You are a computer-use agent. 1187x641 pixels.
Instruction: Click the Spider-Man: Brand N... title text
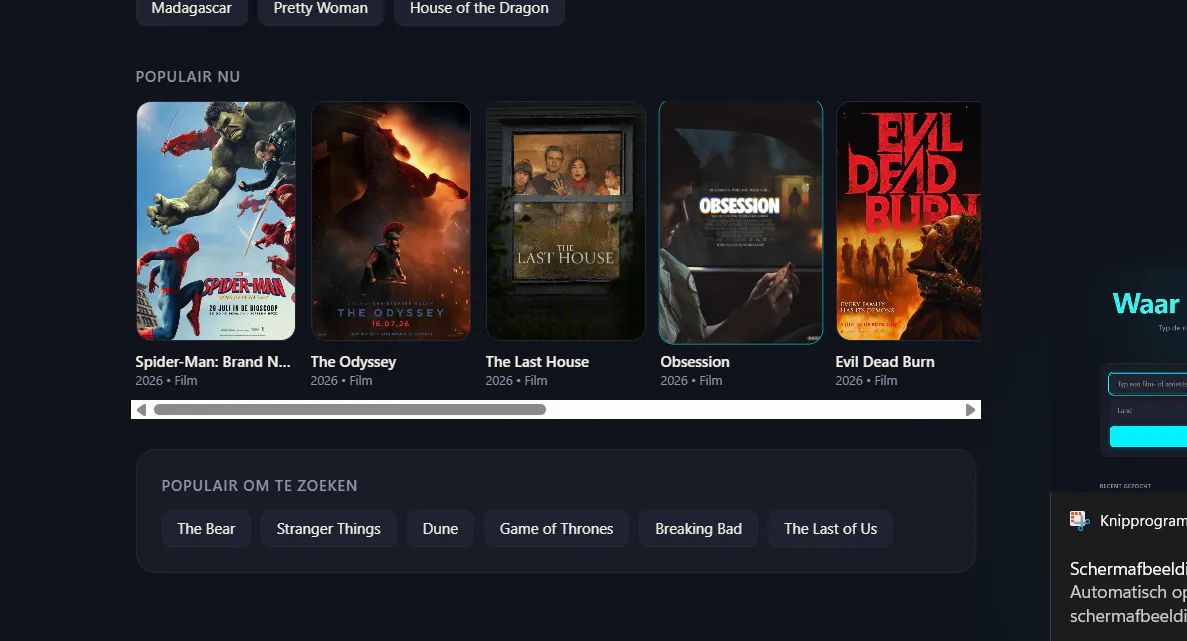pyautogui.click(x=213, y=362)
